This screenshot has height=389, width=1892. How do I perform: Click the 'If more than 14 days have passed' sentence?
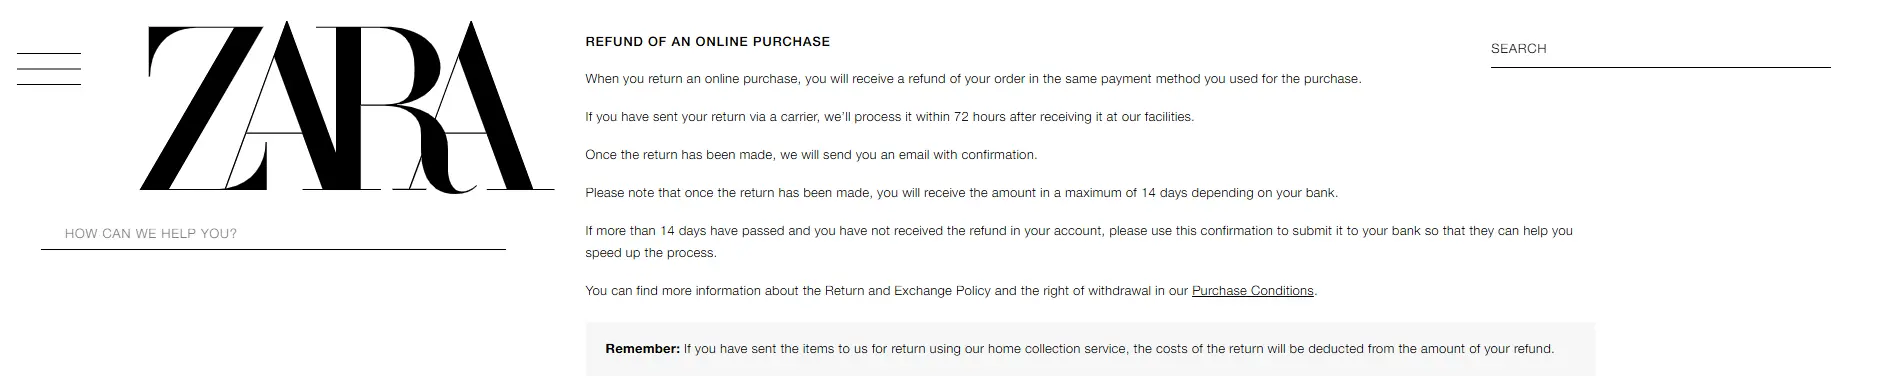click(x=1079, y=231)
